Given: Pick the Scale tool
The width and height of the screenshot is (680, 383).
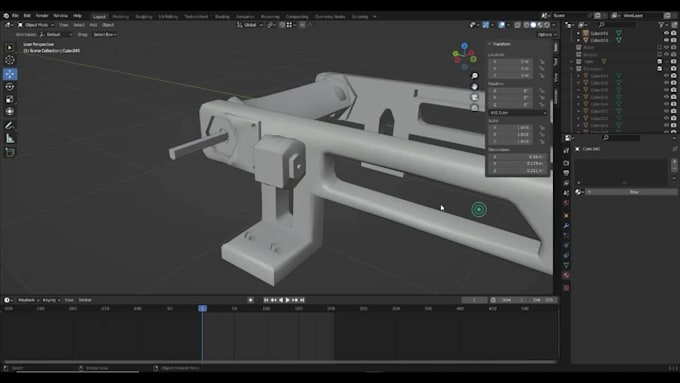Looking at the screenshot, I should tap(10, 99).
